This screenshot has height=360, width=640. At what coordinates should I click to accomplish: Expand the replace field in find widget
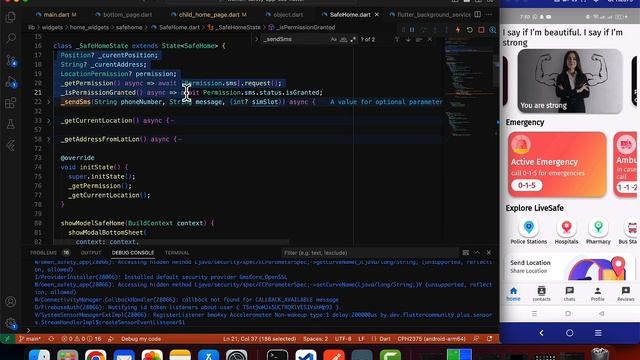(x=257, y=40)
